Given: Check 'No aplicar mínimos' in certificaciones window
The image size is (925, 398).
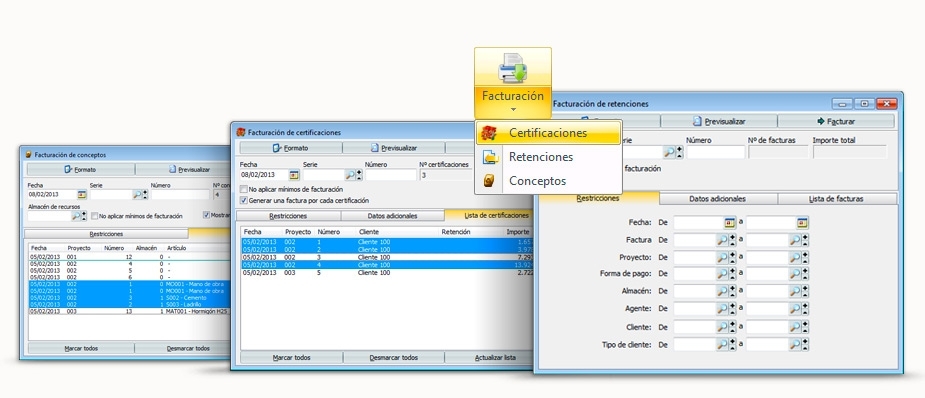Looking at the screenshot, I should pyautogui.click(x=244, y=190).
